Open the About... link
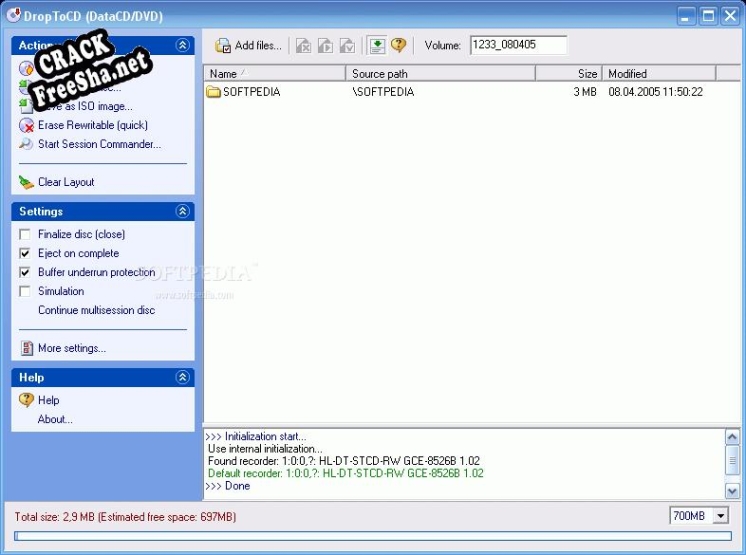This screenshot has width=746, height=555. point(55,419)
